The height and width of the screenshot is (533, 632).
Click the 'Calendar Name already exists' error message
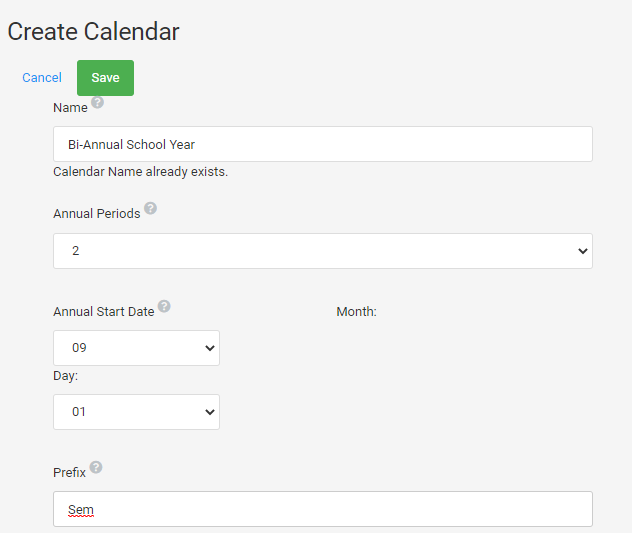pyautogui.click(x=141, y=172)
